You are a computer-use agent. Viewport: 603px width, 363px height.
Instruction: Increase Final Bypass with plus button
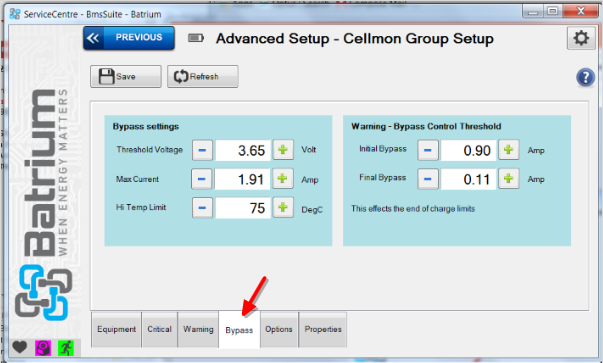[509, 178]
